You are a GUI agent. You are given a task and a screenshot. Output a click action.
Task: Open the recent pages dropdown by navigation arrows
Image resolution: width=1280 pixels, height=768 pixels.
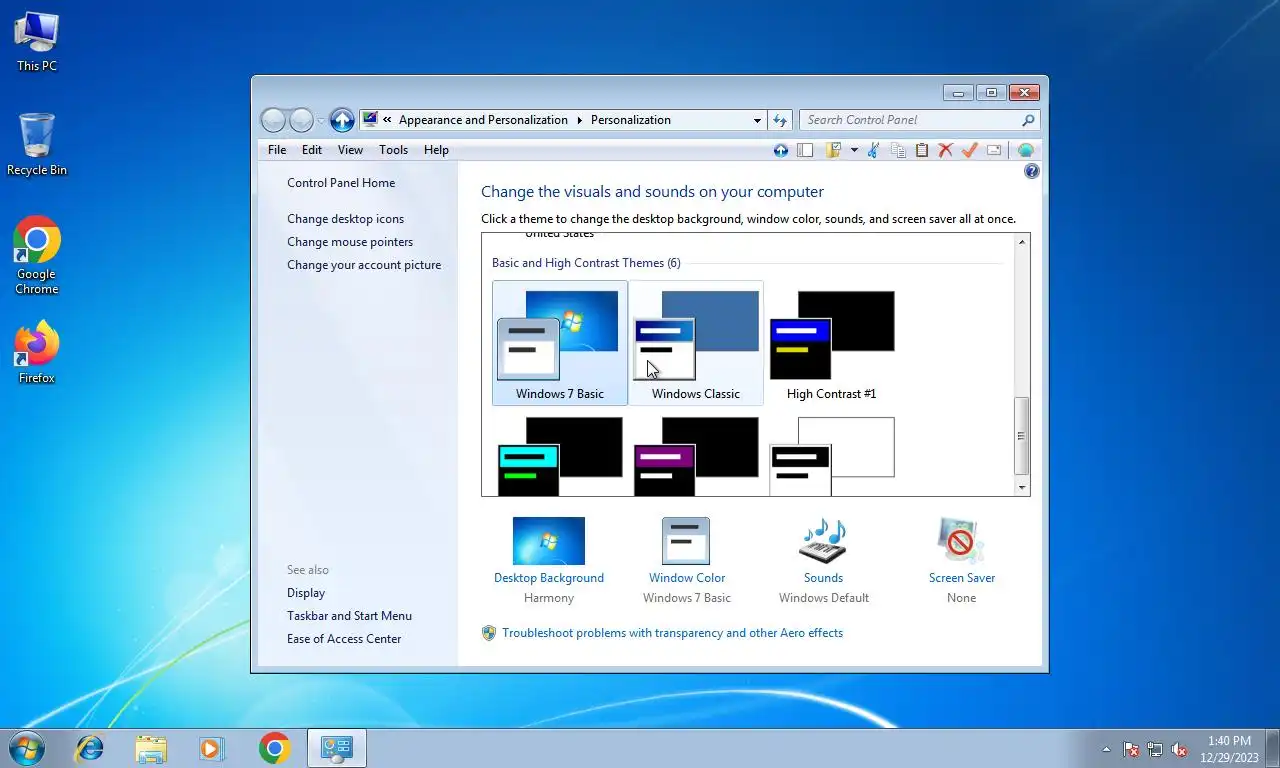[321, 120]
